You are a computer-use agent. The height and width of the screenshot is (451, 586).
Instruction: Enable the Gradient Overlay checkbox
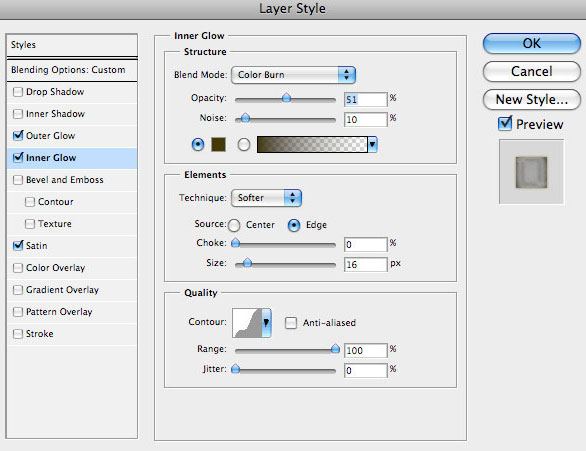[x=18, y=290]
